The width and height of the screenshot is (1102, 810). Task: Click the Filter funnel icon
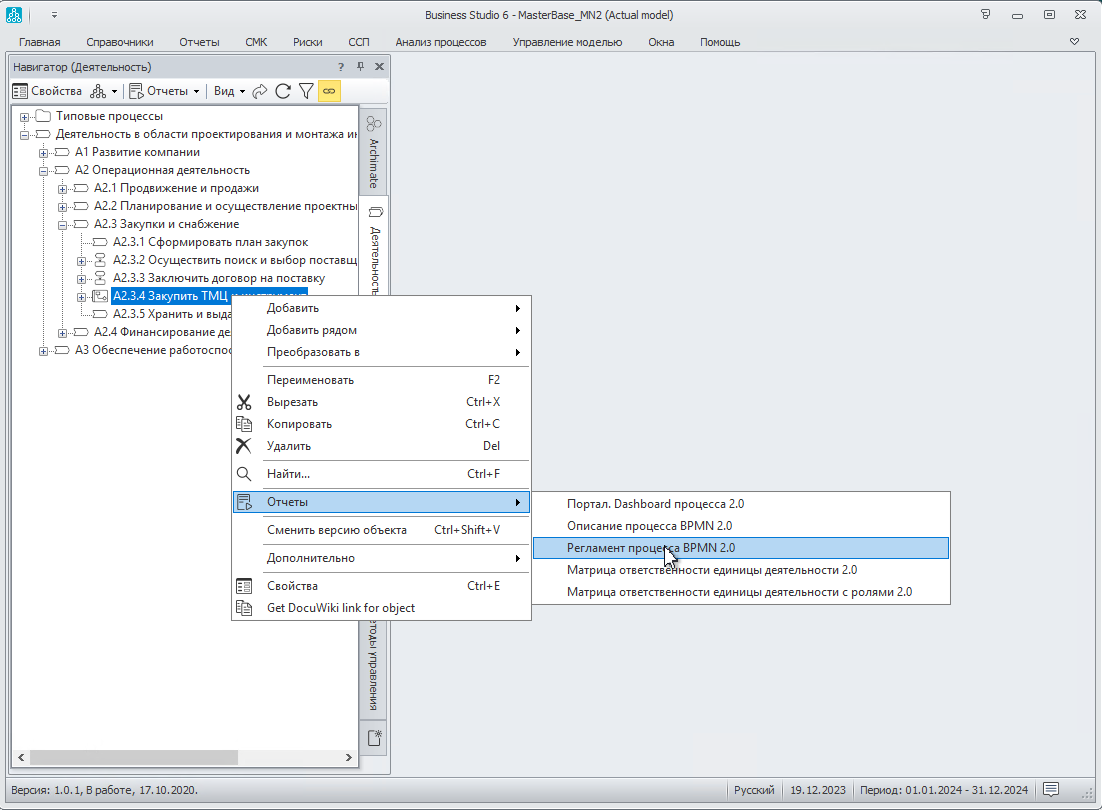click(x=306, y=91)
